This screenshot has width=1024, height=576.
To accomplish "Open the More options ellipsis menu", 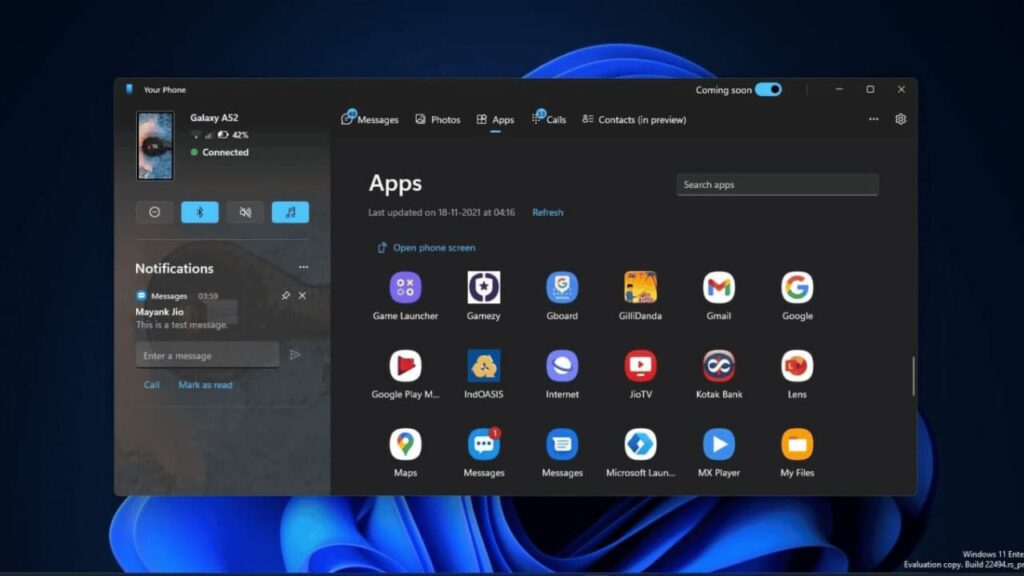I will coord(873,118).
